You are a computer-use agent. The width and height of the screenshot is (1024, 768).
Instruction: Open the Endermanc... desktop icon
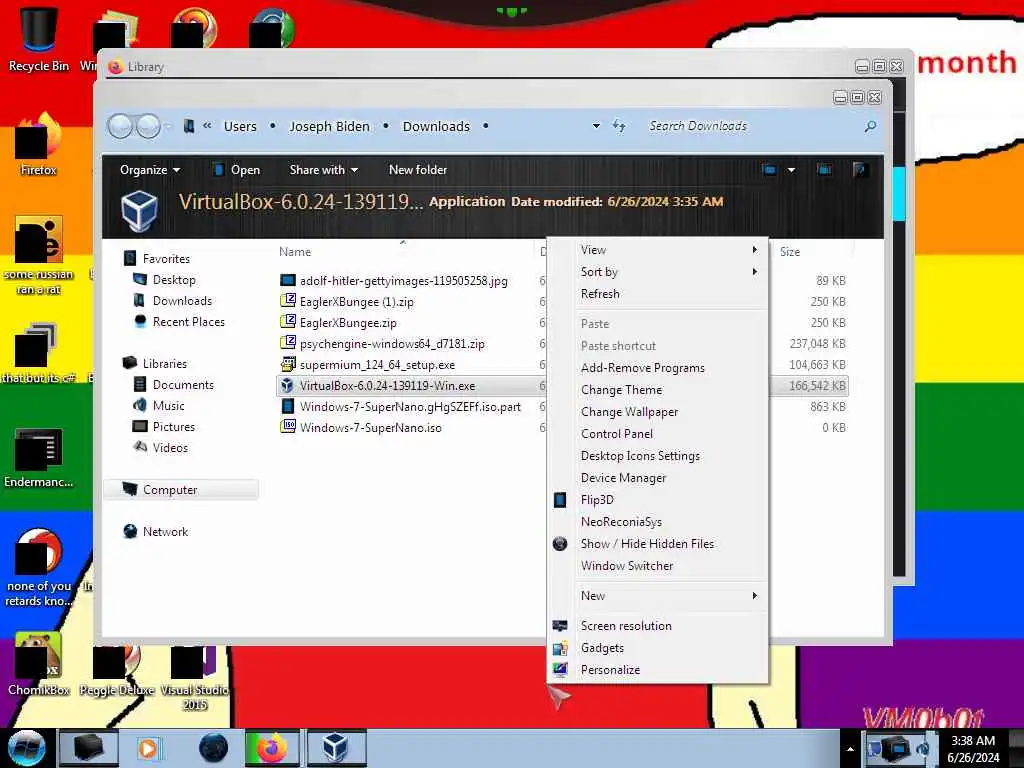[x=38, y=457]
